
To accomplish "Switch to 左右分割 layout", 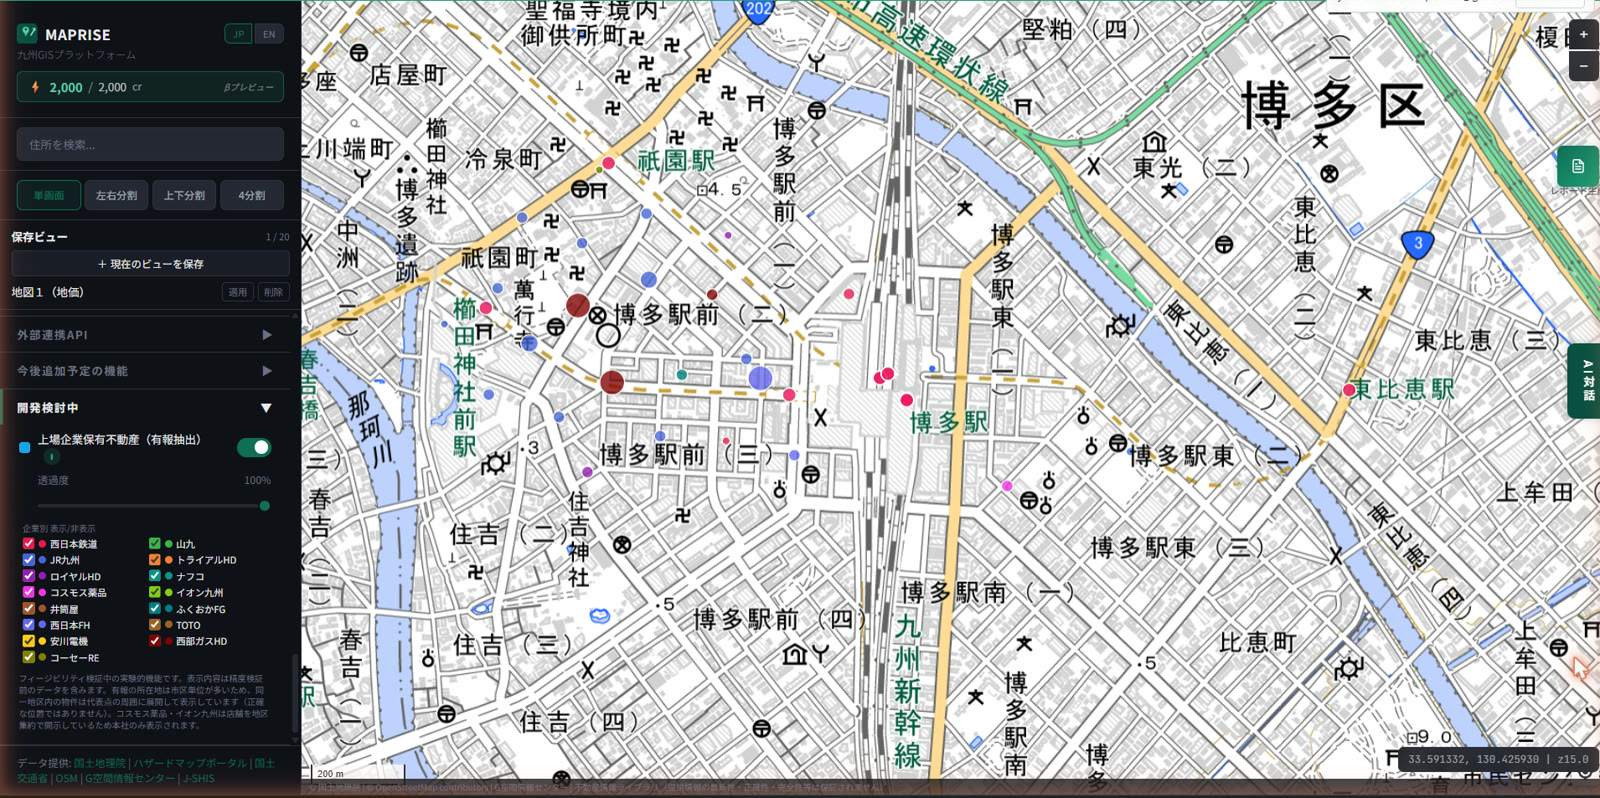I will 116,195.
